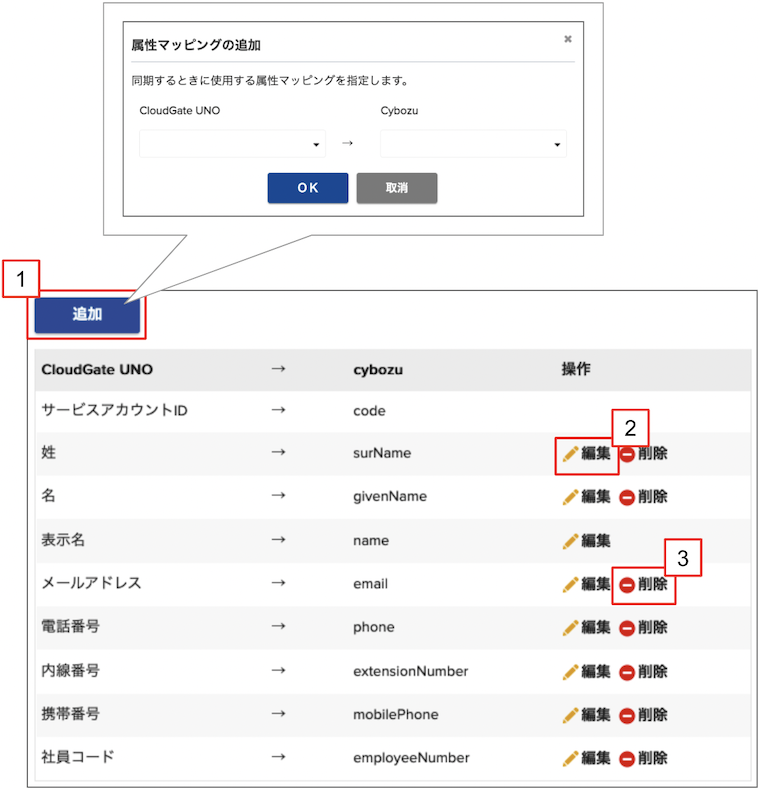The height and width of the screenshot is (790, 760).
Task: Click the givenName text cell
Action: pos(390,497)
